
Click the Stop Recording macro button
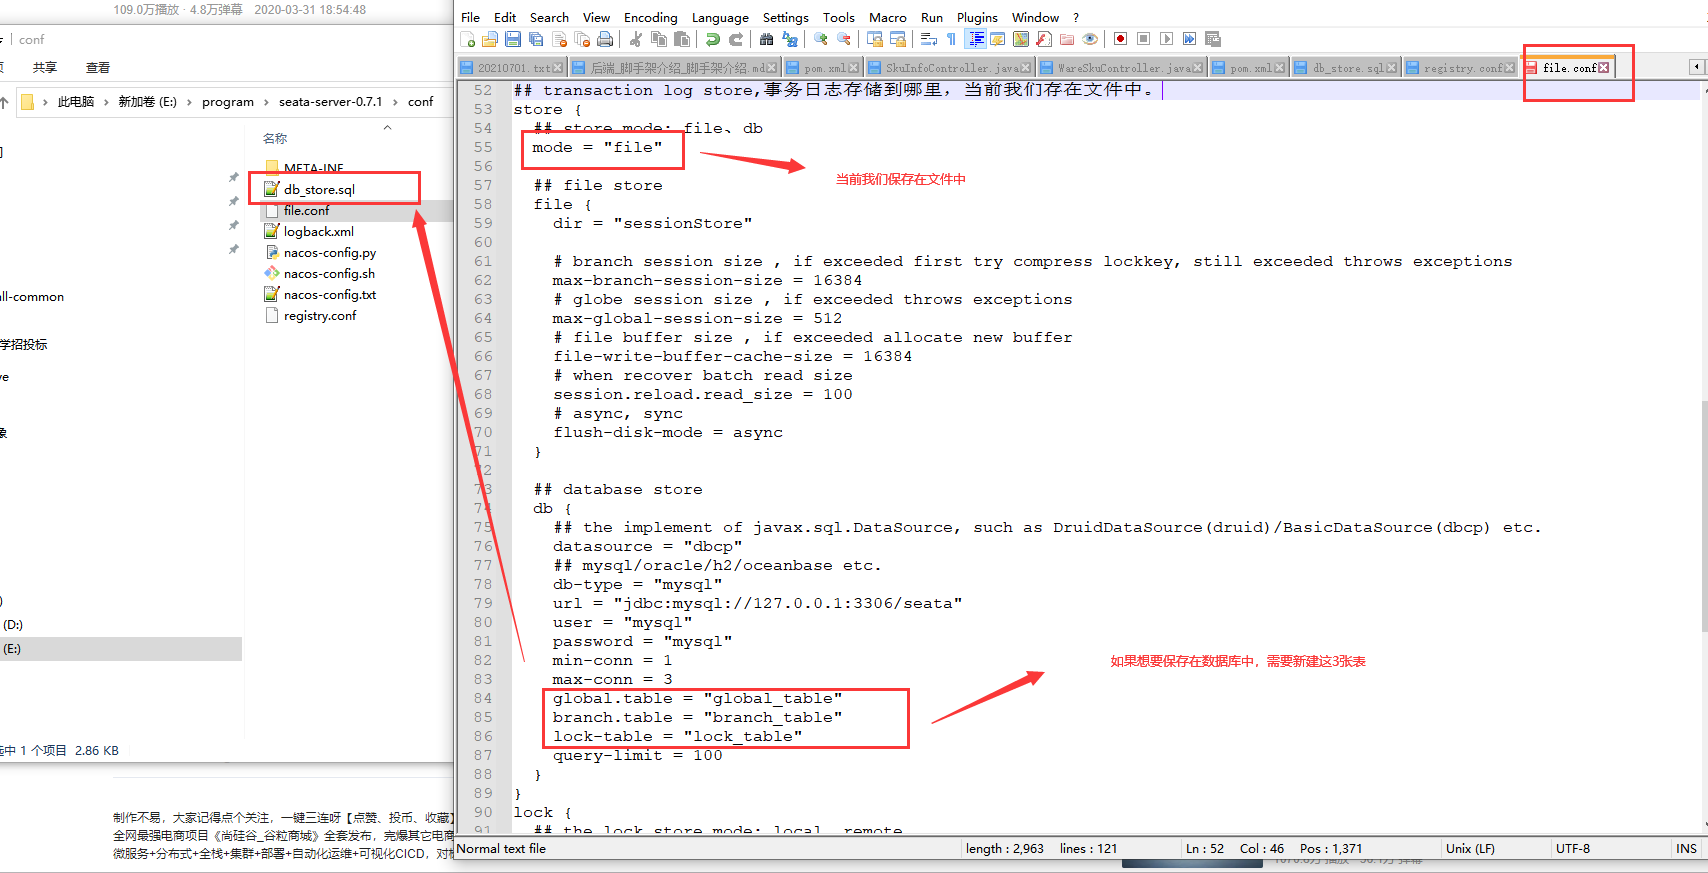pyautogui.click(x=1143, y=39)
